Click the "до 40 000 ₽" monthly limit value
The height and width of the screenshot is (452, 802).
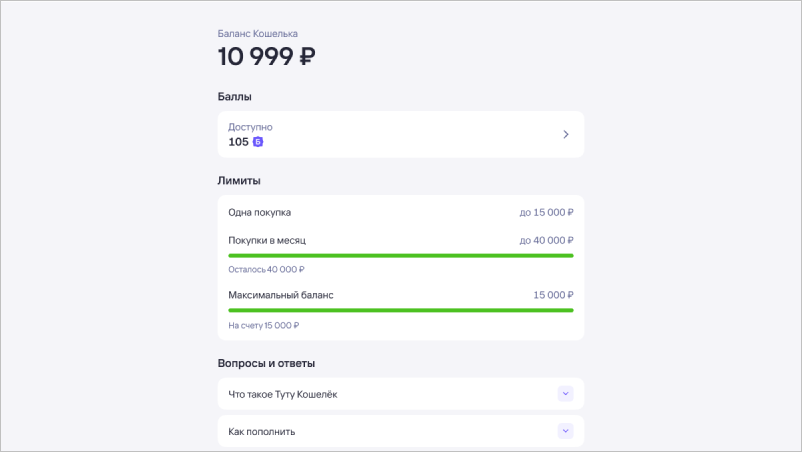(x=546, y=240)
